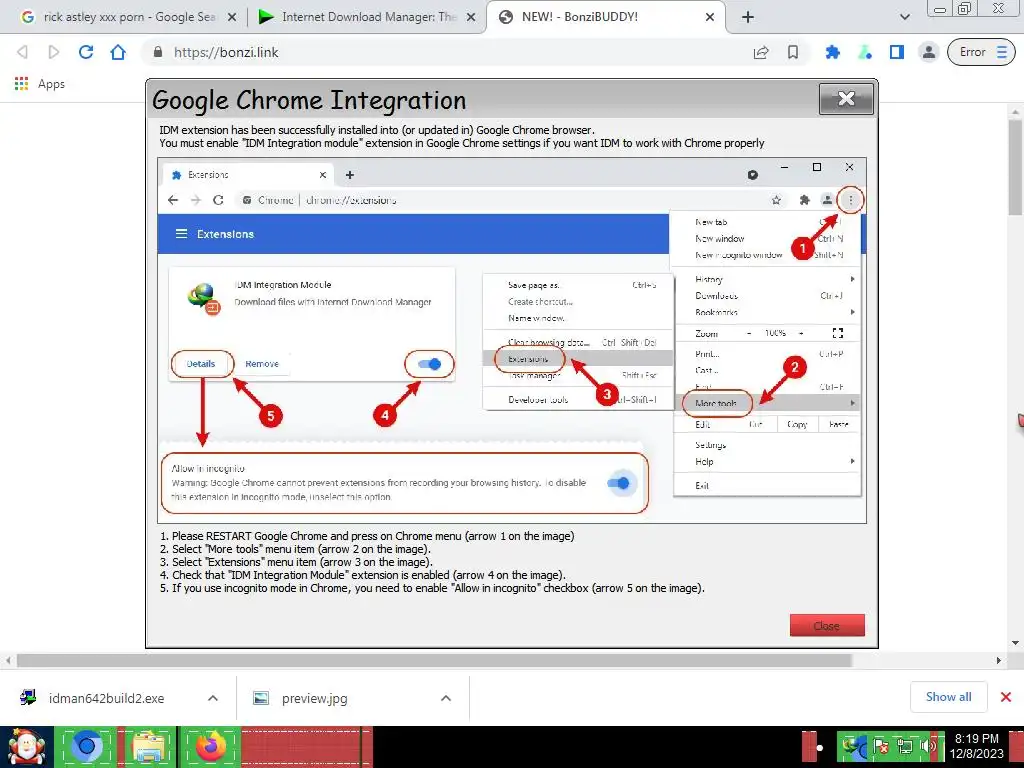Click the green flask extension icon
The width and height of the screenshot is (1024, 768).
tap(865, 52)
